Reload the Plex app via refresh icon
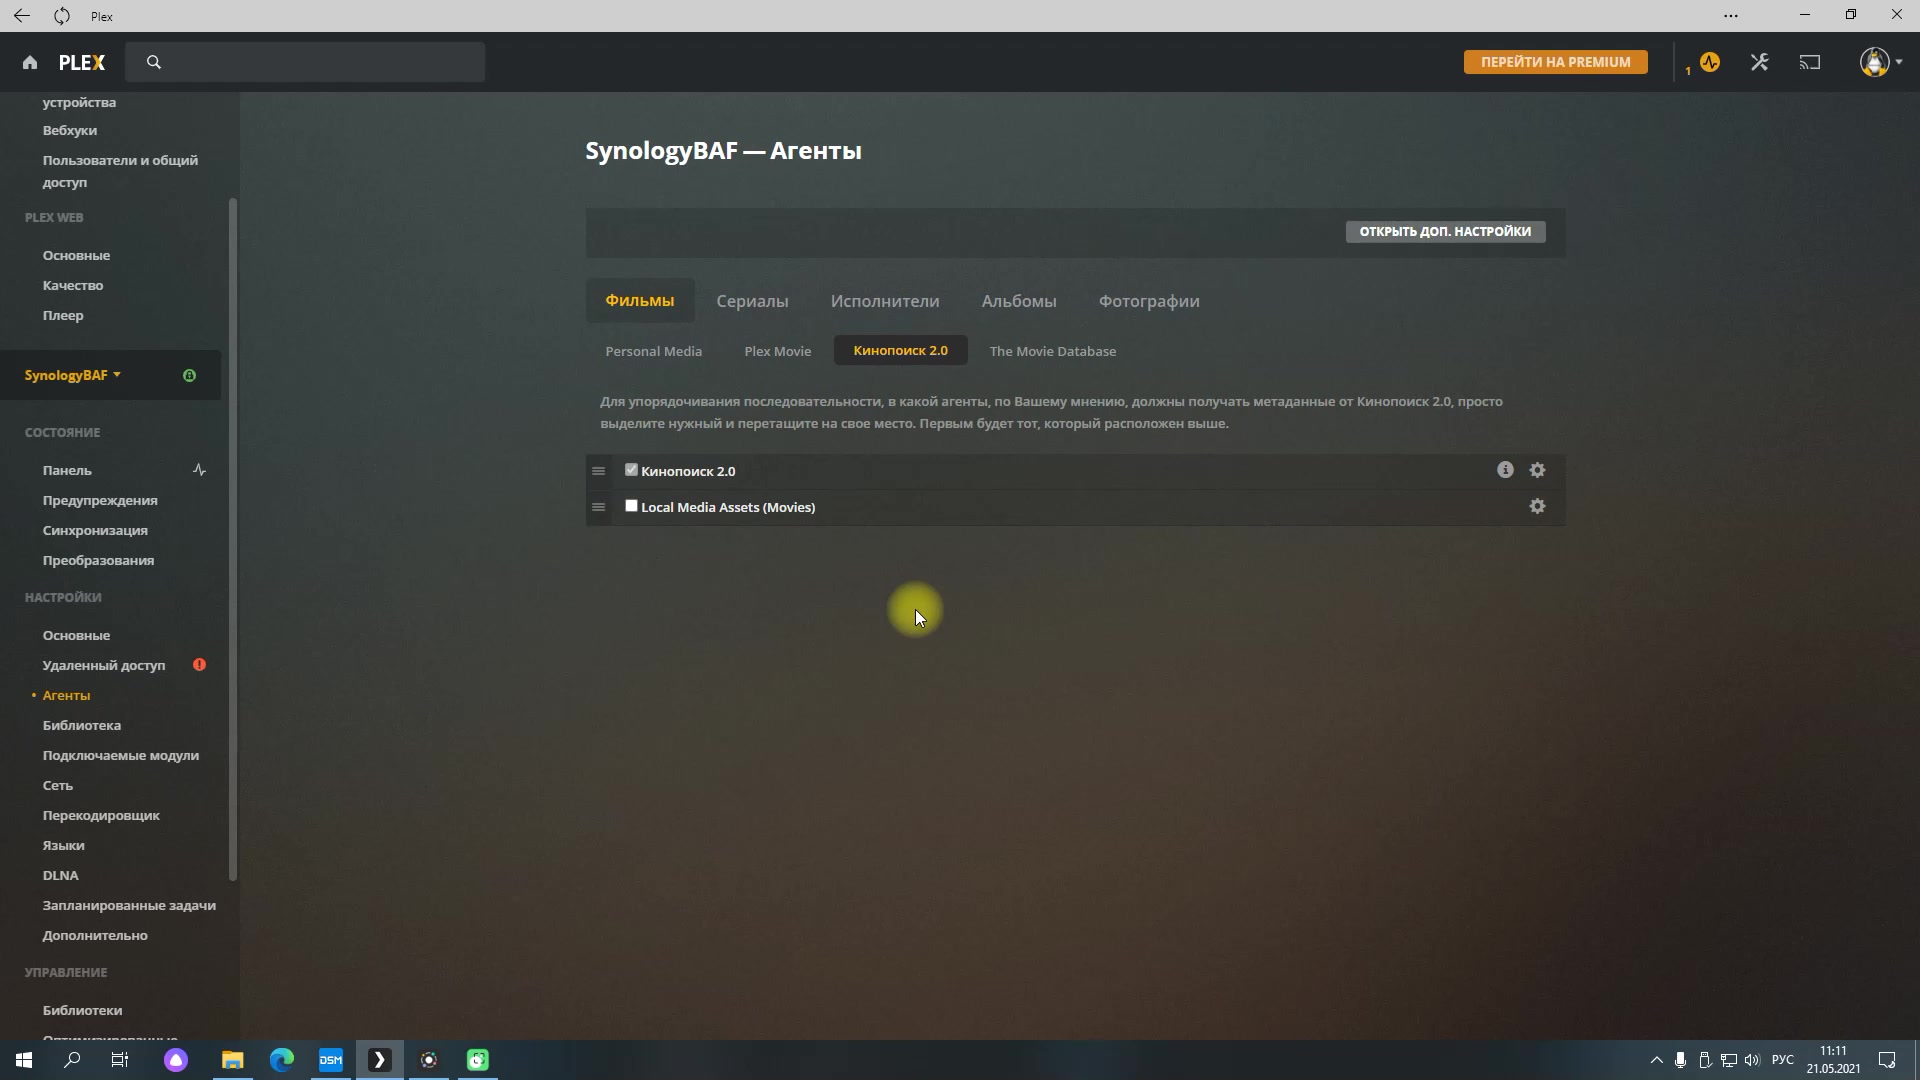This screenshot has height=1080, width=1920. 62,16
